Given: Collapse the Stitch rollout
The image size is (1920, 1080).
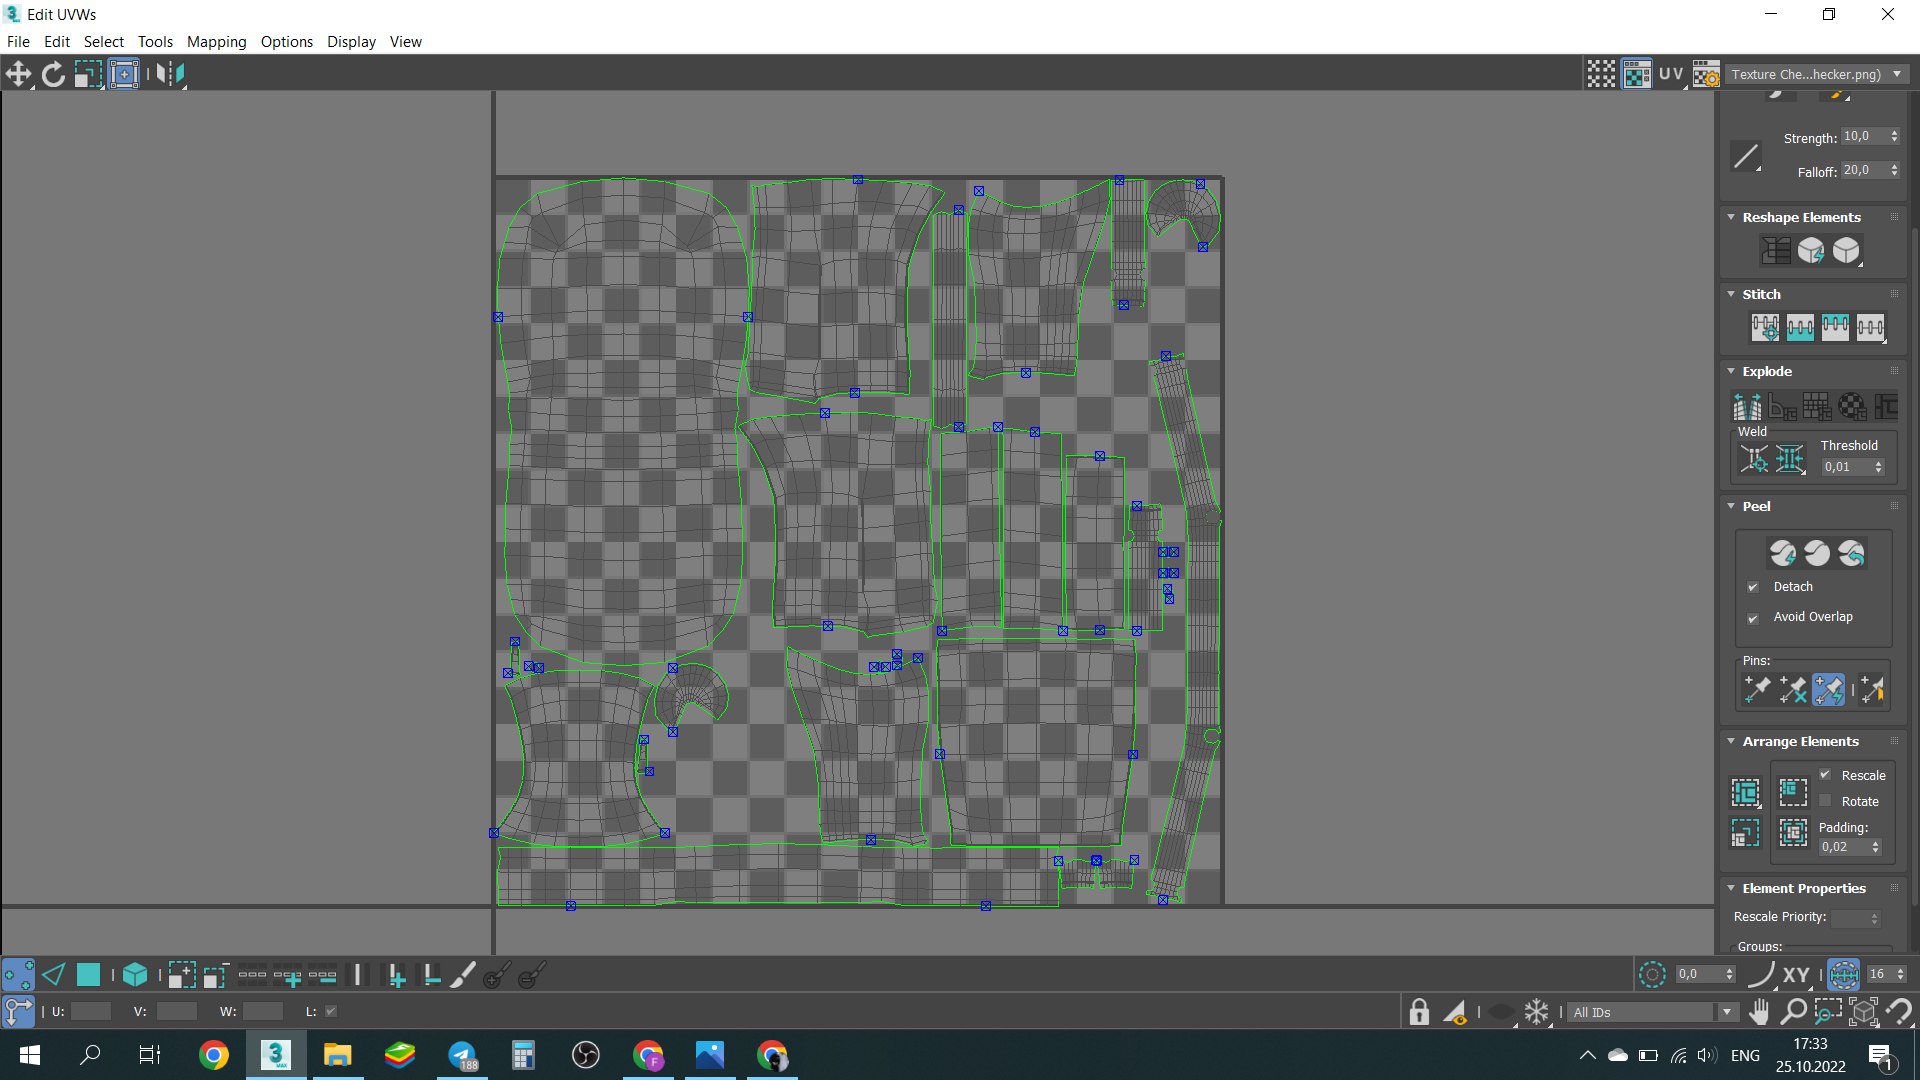Looking at the screenshot, I should point(1731,294).
